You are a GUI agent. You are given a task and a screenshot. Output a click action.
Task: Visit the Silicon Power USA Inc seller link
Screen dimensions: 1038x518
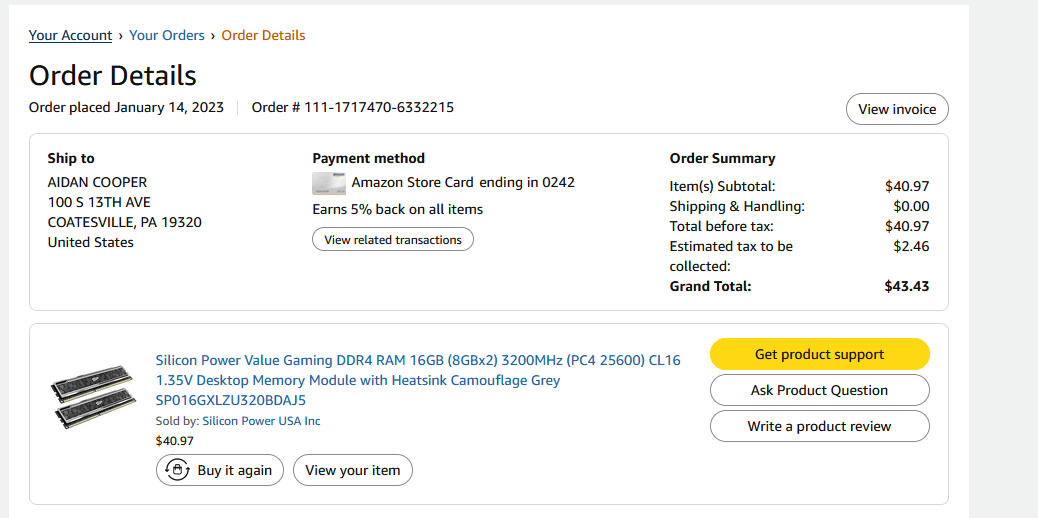point(261,421)
